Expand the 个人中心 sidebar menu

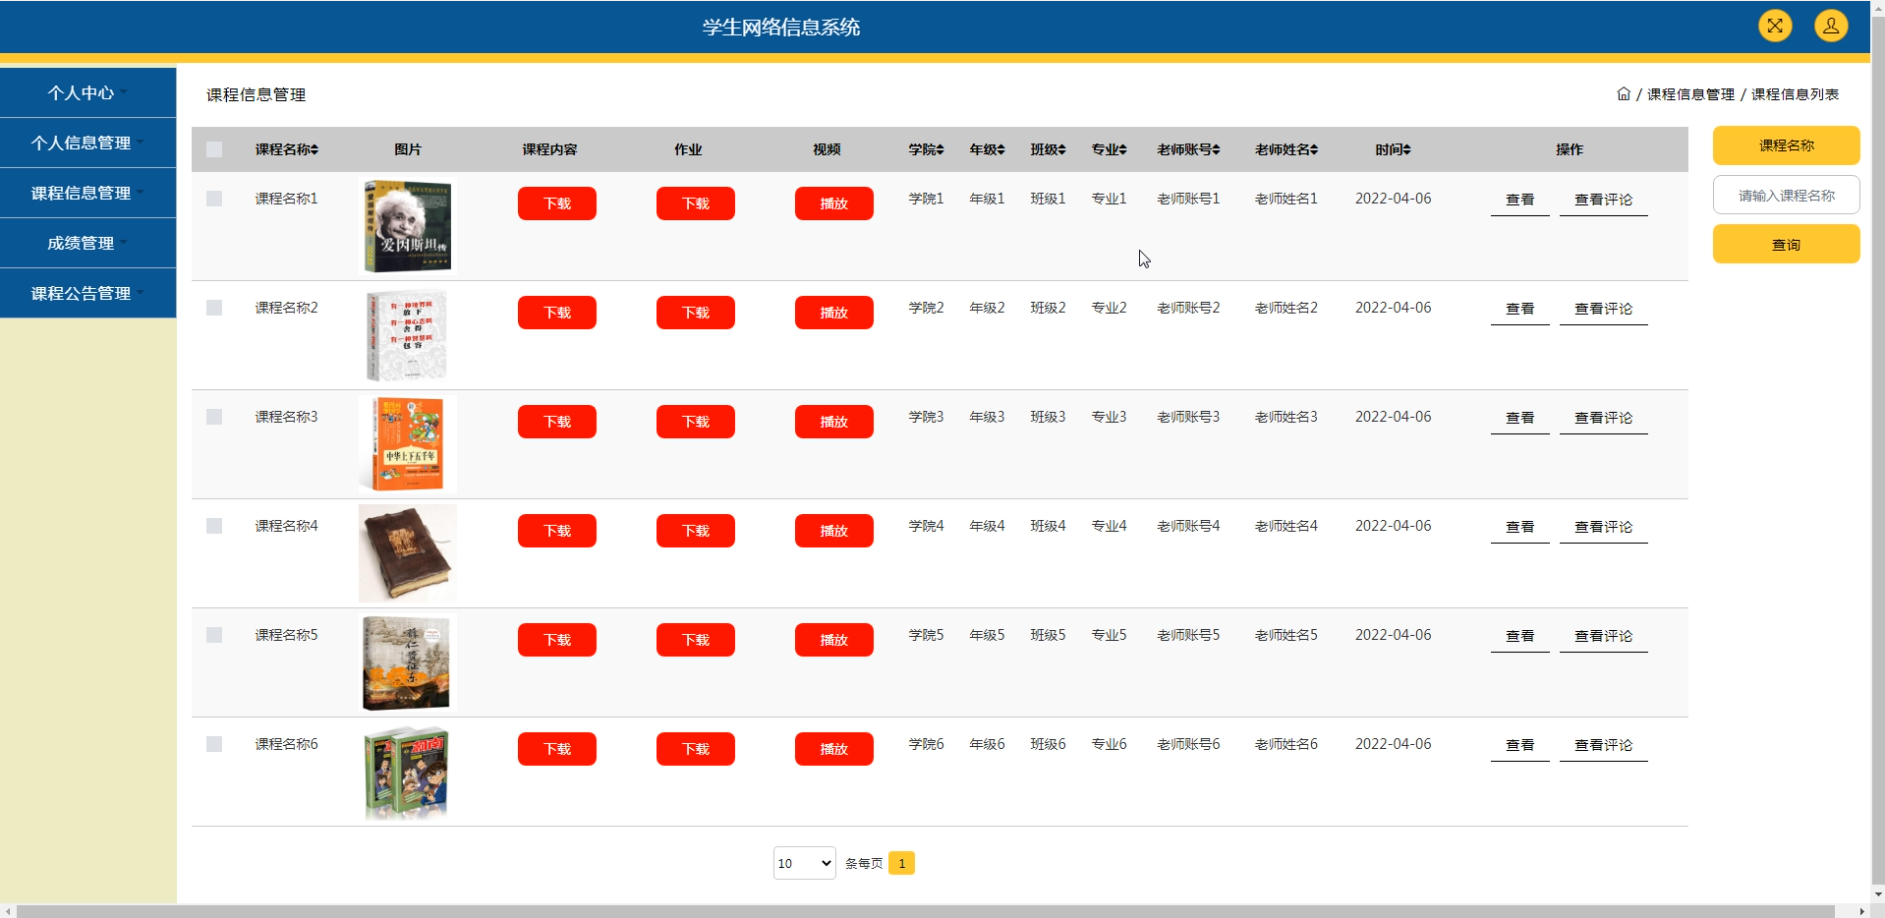click(88, 93)
